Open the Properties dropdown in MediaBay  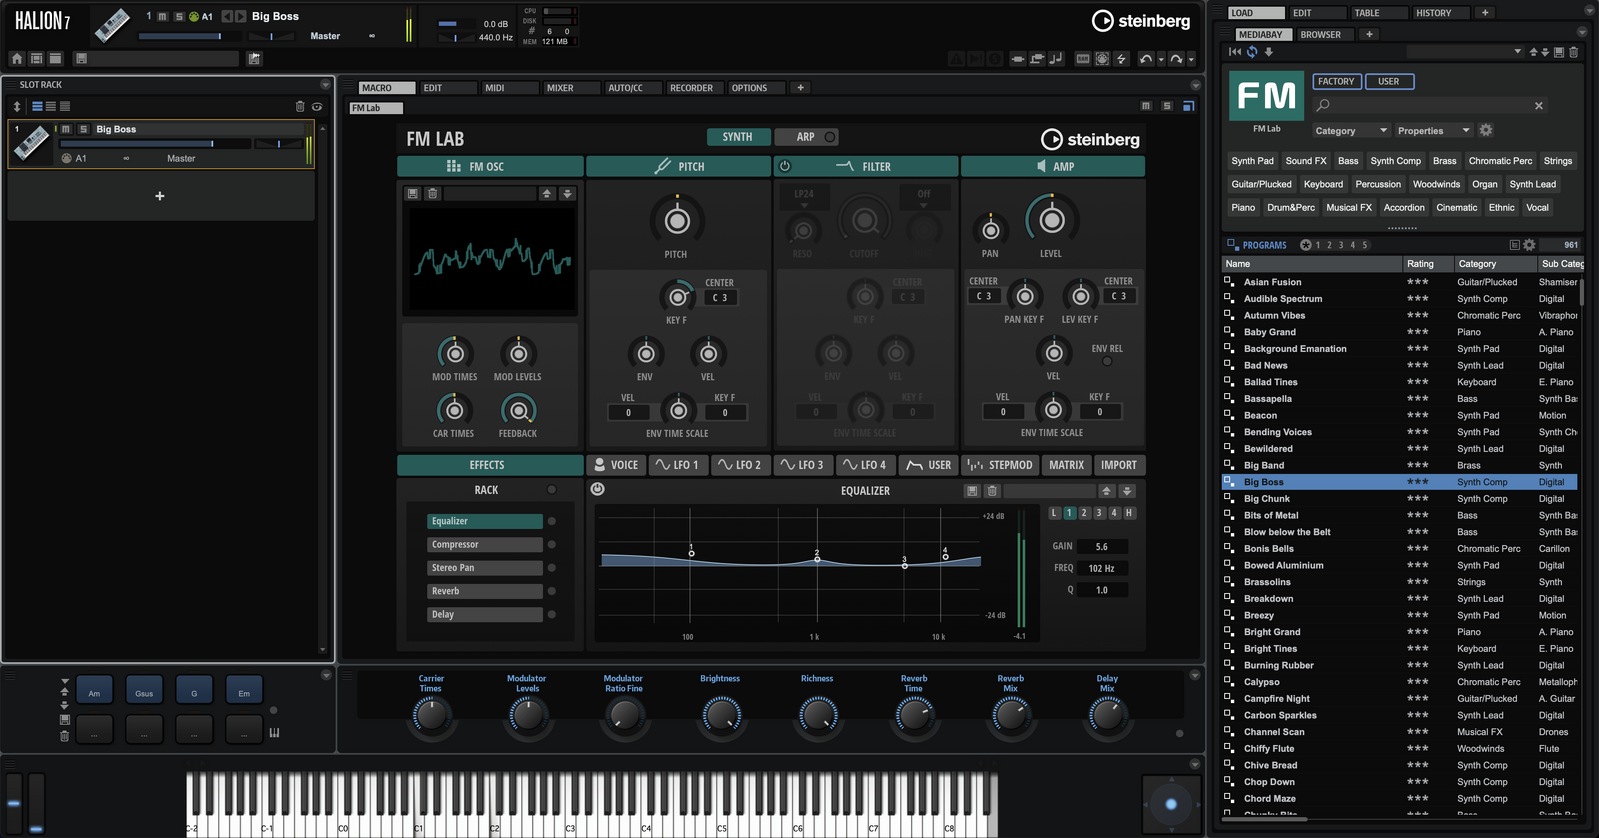click(1433, 130)
